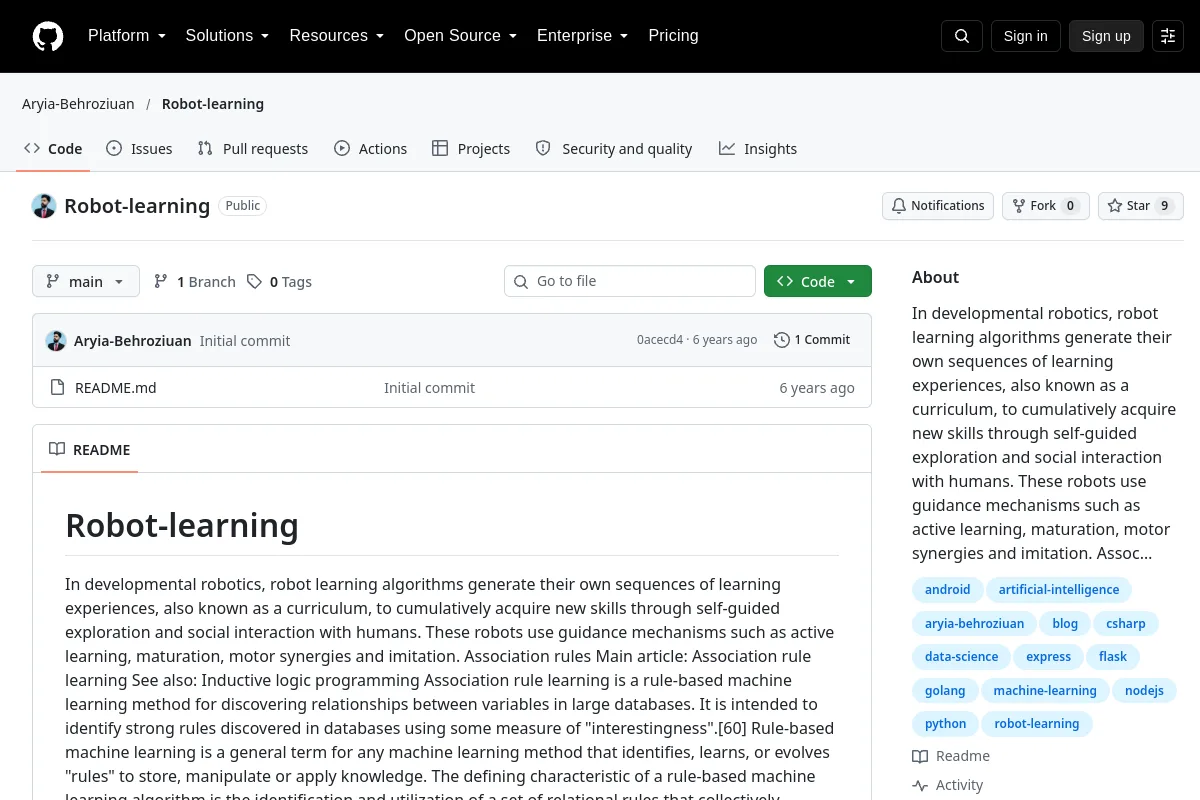Image resolution: width=1200 pixels, height=800 pixels.
Task: Click the README.md file icon
Action: [57, 388]
